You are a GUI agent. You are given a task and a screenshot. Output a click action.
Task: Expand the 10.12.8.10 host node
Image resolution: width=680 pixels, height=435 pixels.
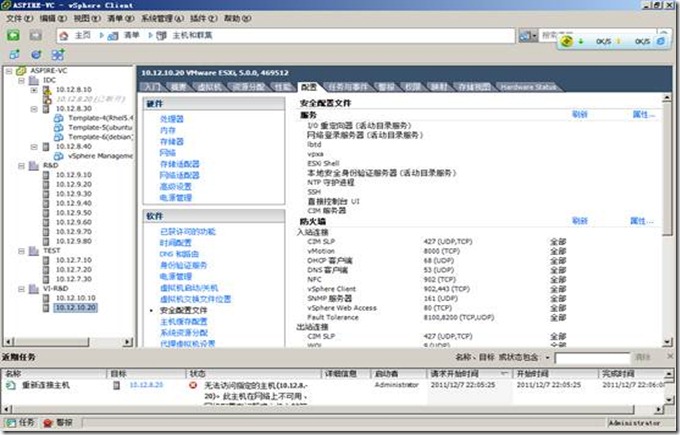pyautogui.click(x=34, y=90)
